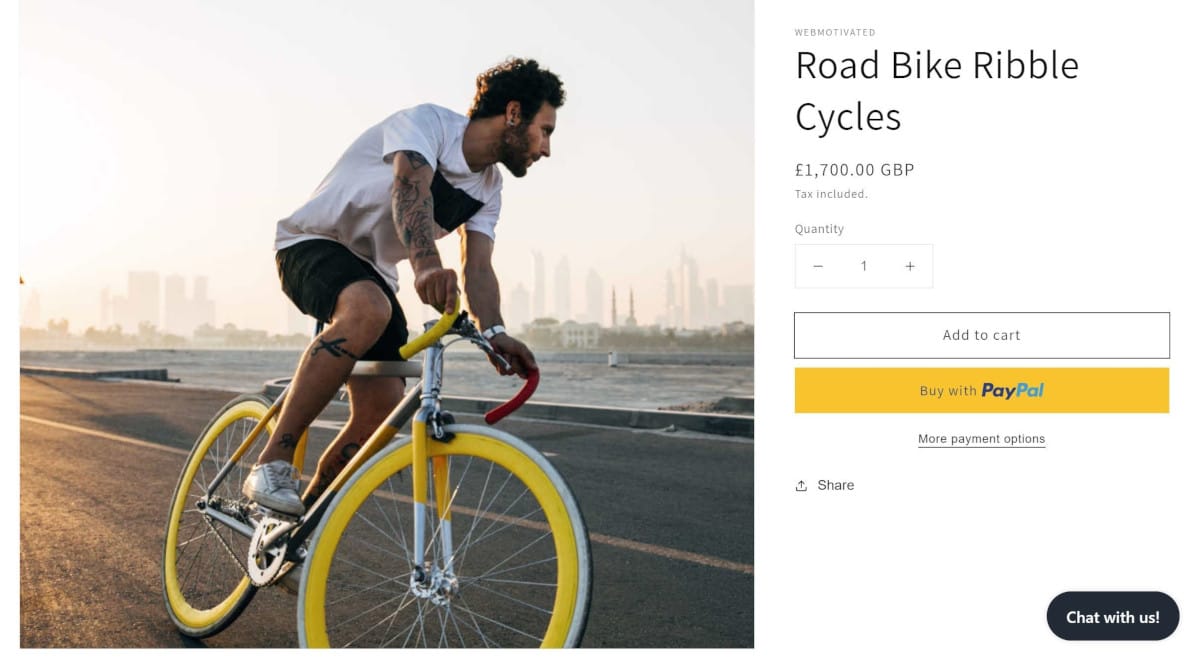The height and width of the screenshot is (663, 1200).
Task: Click the 'Buy with' text on yellow button
Action: 948,391
